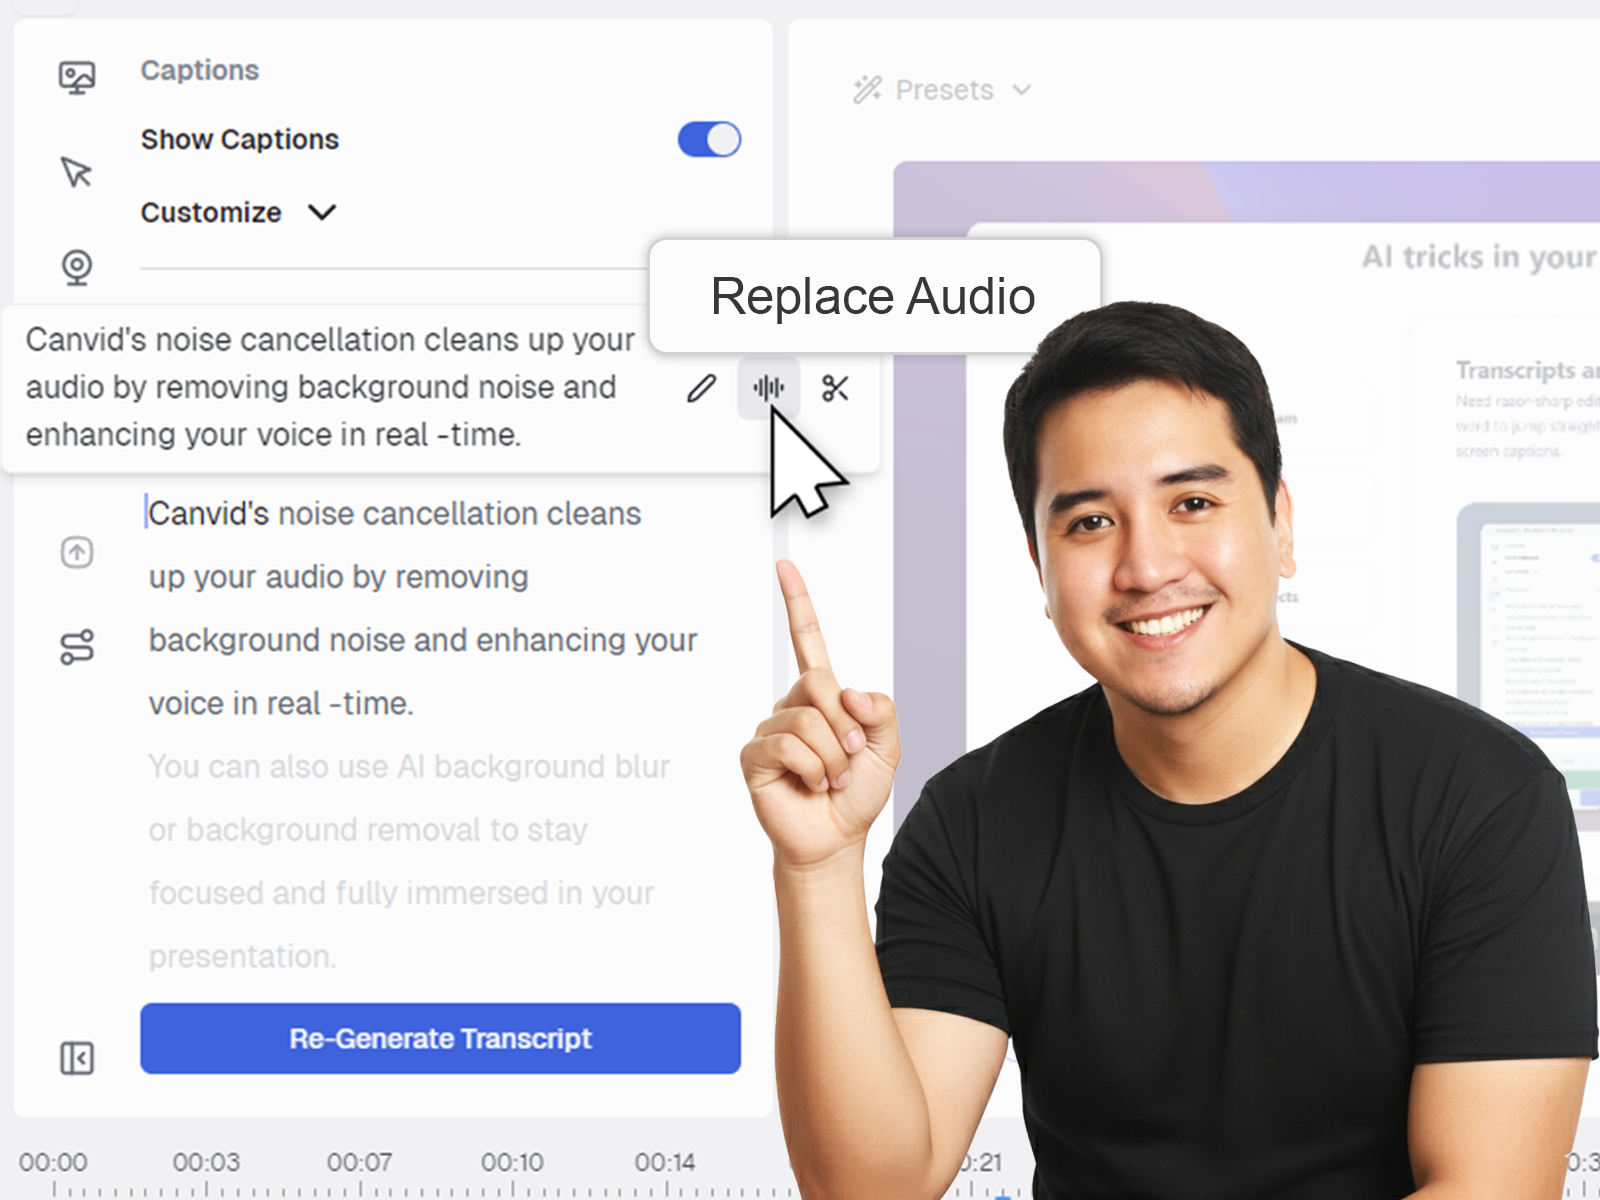This screenshot has height=1200, width=1600.
Task: Click the caption preview bubble above the transcript
Action: coord(330,387)
